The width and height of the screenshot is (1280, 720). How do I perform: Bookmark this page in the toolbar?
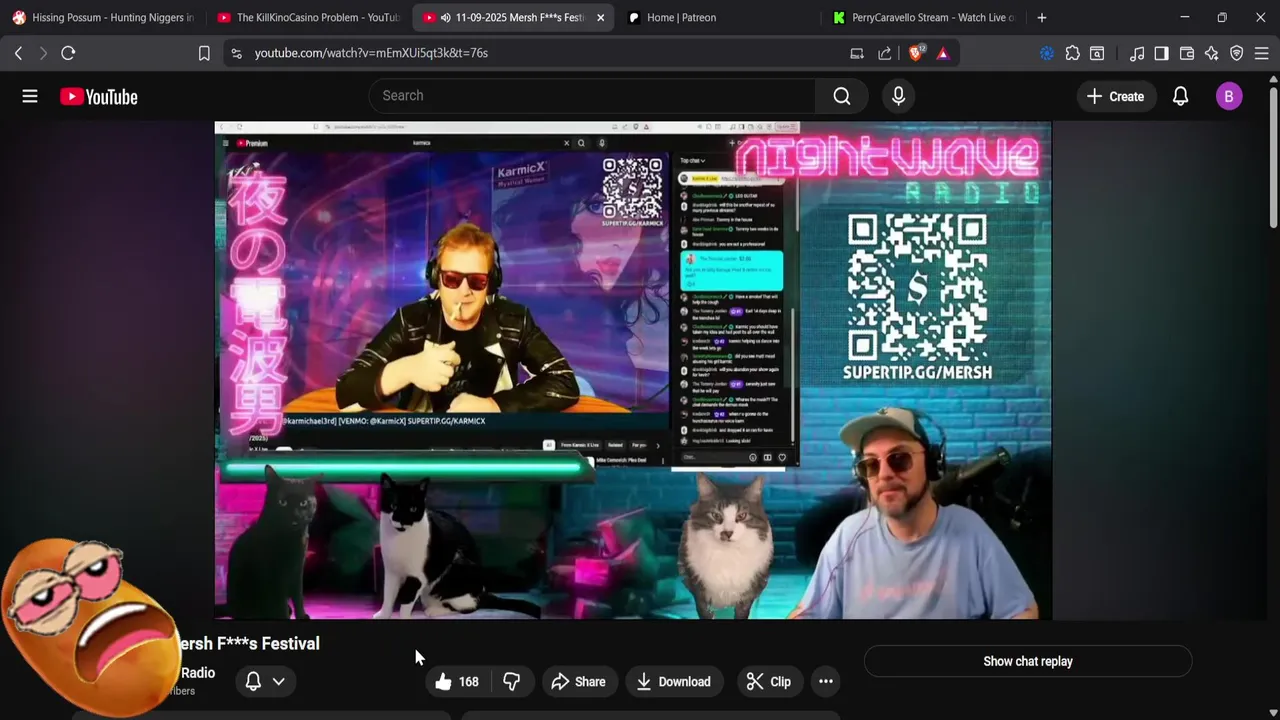click(x=204, y=53)
